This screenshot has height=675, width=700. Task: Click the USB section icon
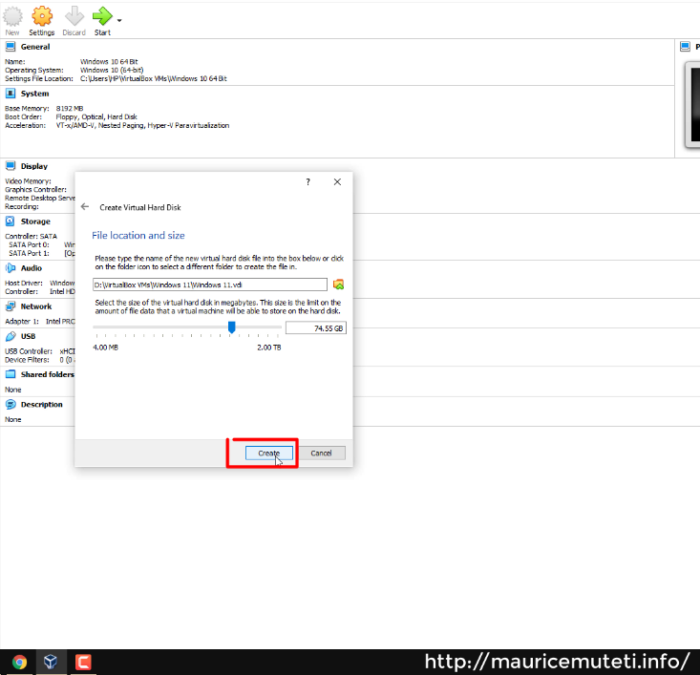(x=10, y=336)
